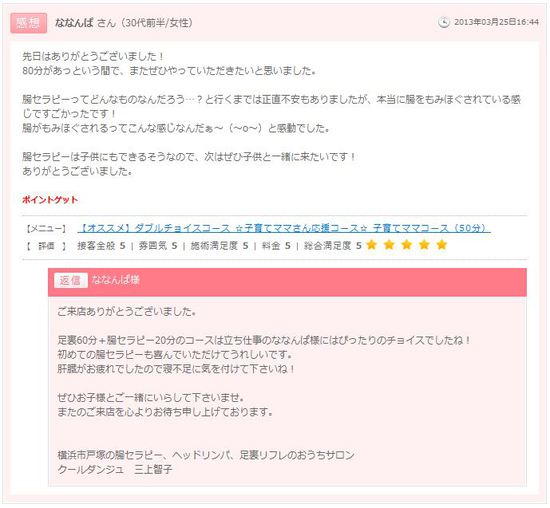This screenshot has width=550, height=508.
Task: Click the clock icon beside the timestamp
Action: tap(443, 22)
